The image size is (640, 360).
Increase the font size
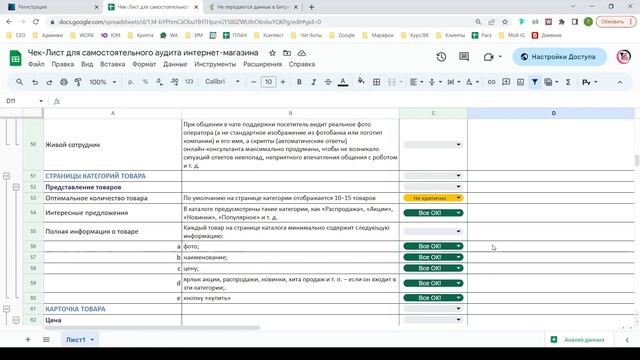[x=283, y=82]
